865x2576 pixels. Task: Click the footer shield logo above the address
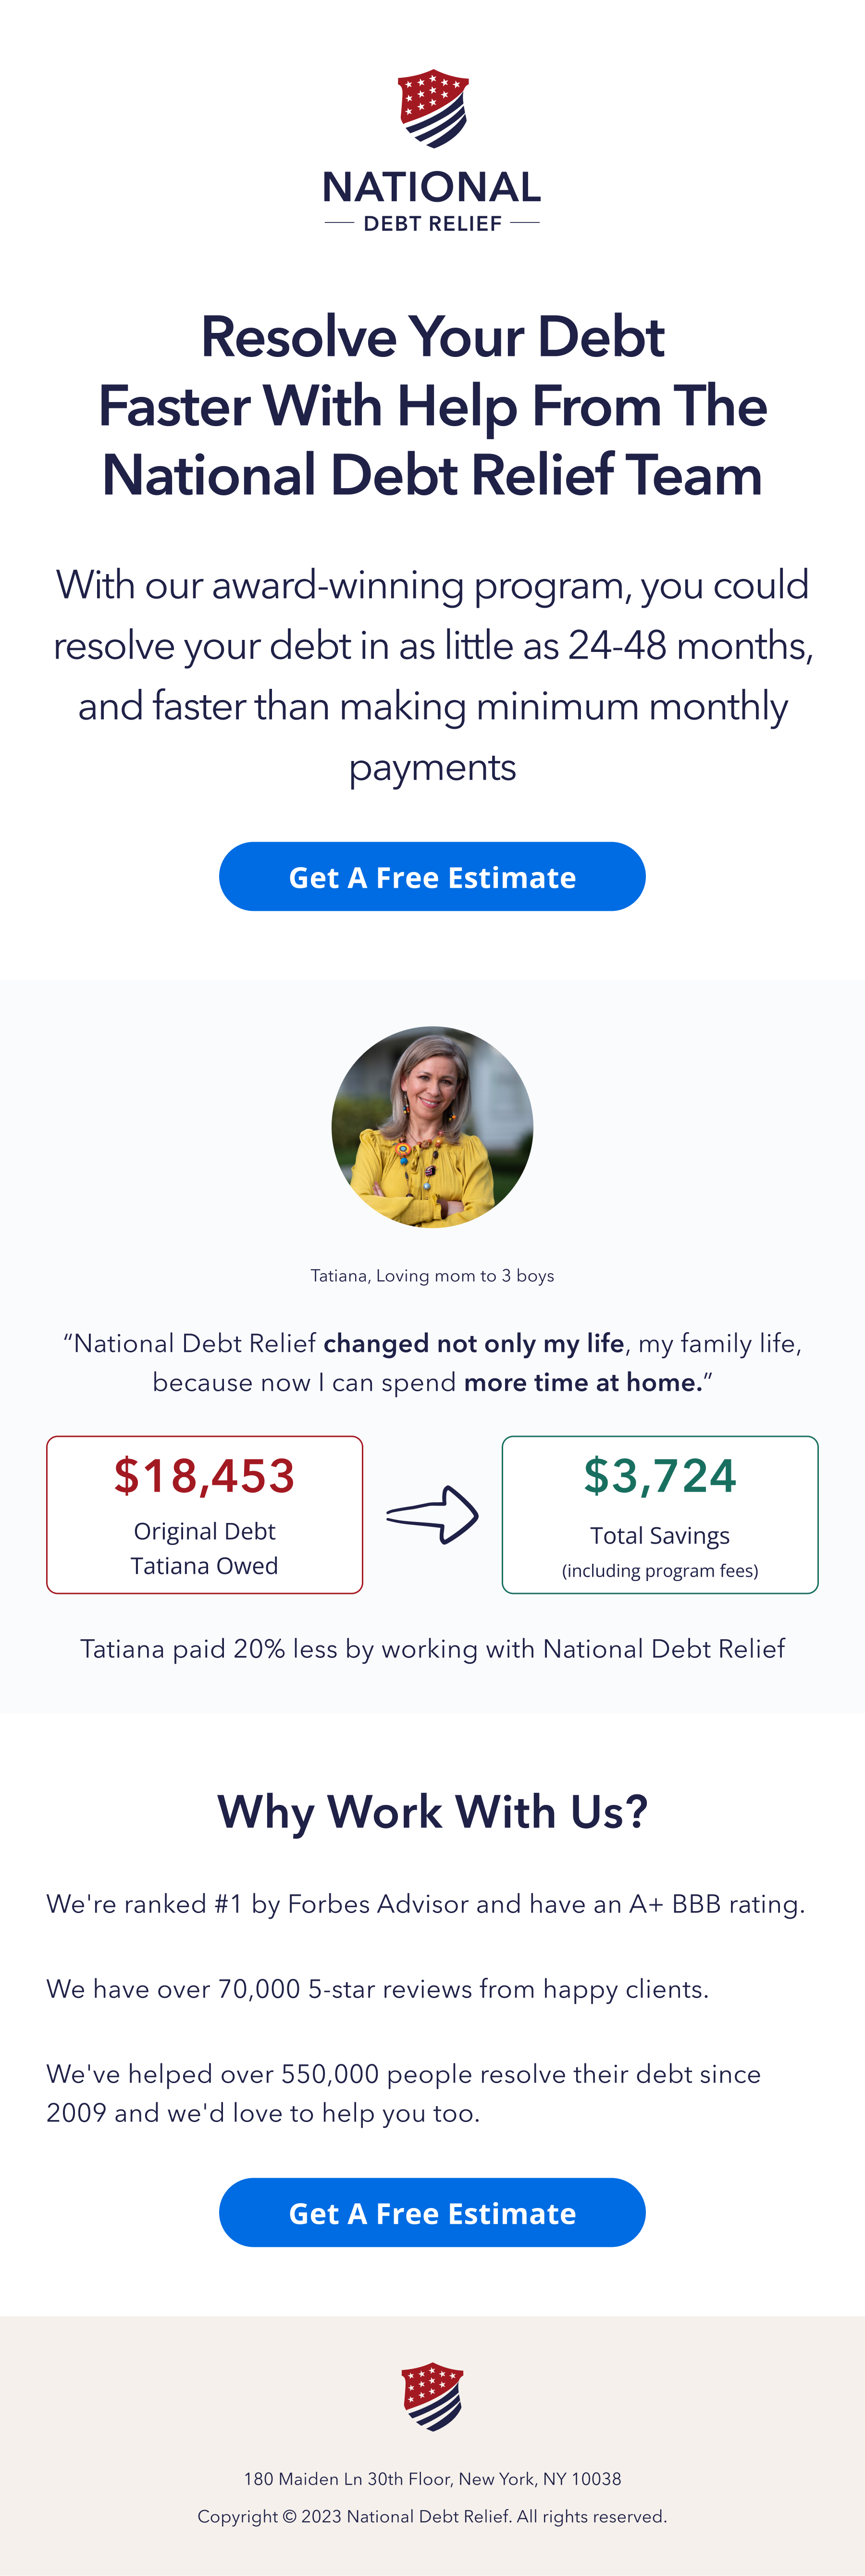(432, 2396)
